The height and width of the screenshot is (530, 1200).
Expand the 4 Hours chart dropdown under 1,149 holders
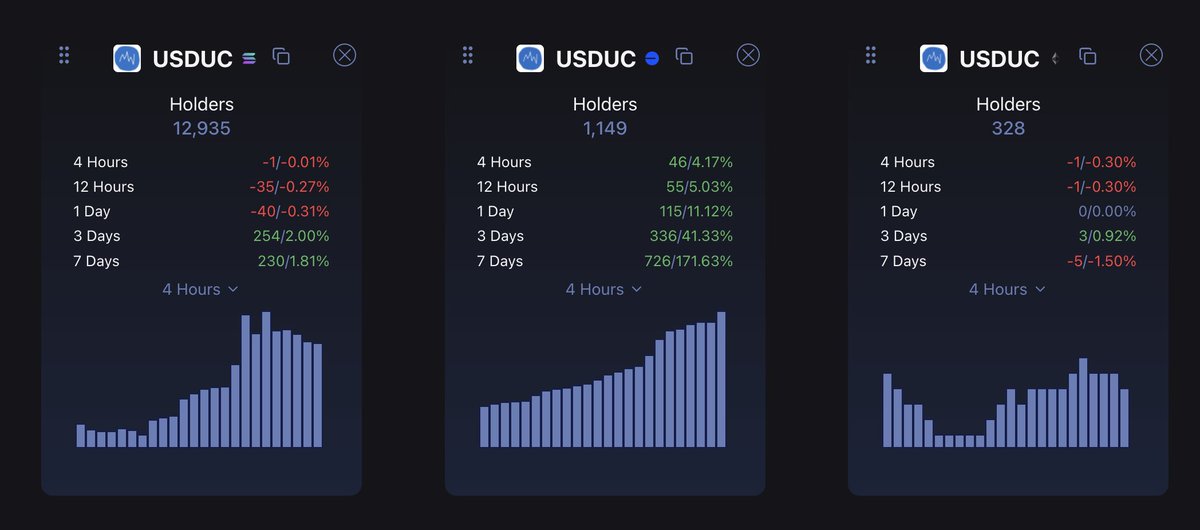point(604,289)
